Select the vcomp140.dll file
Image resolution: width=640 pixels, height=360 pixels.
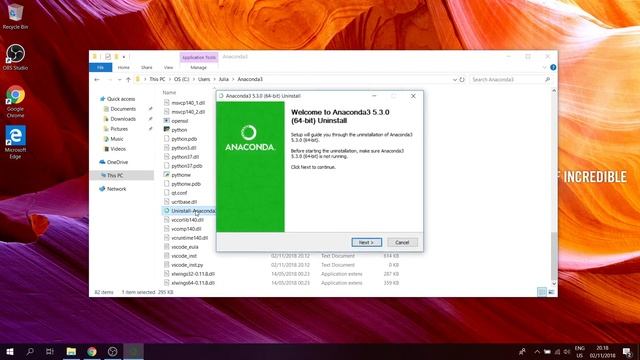point(186,229)
